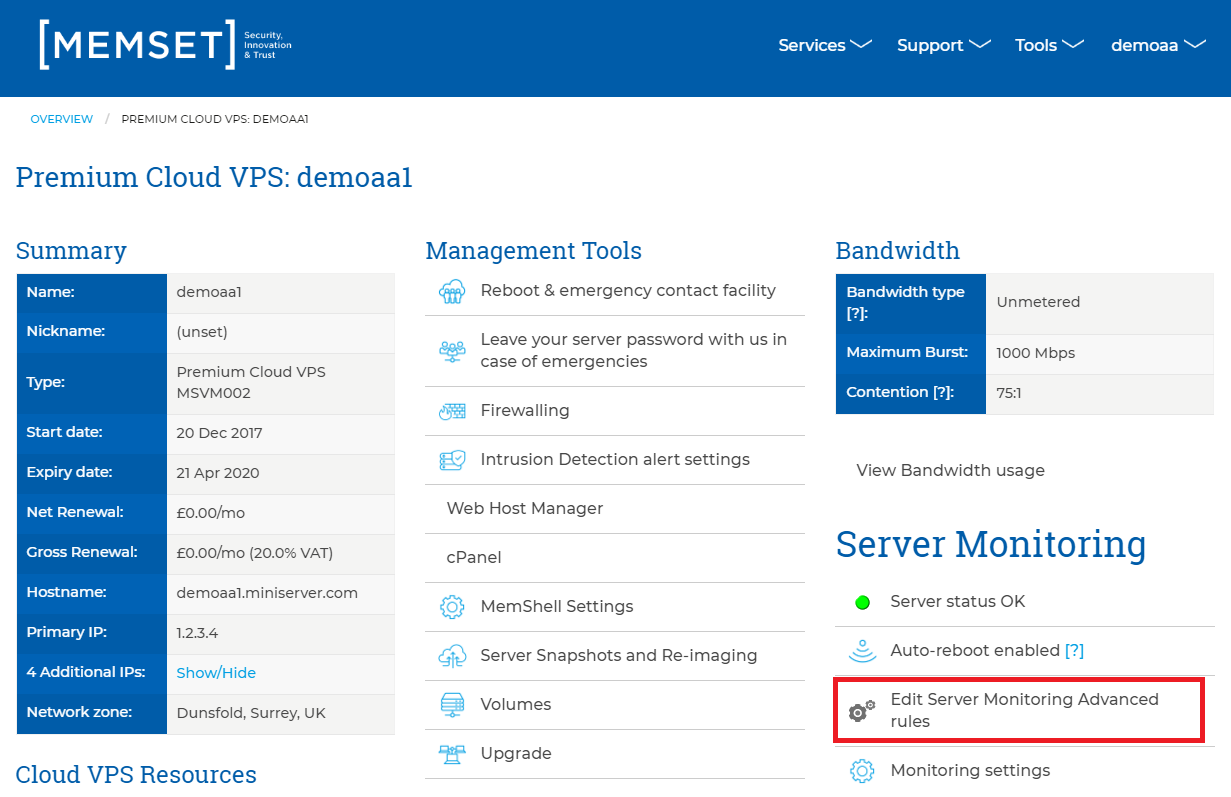Screen dimensions: 1231x797
Task: Click the Contention [?] help
Action: coord(943,393)
